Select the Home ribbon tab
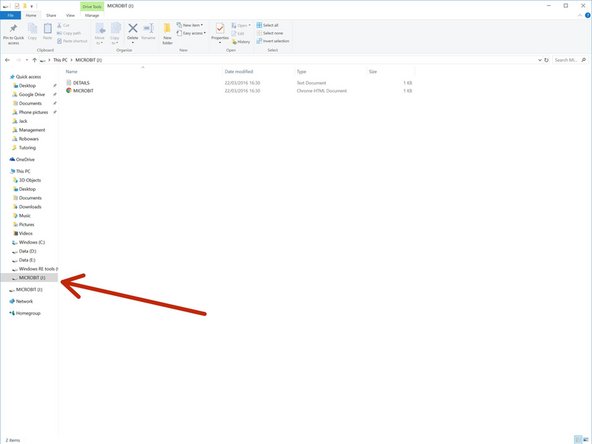 31,15
